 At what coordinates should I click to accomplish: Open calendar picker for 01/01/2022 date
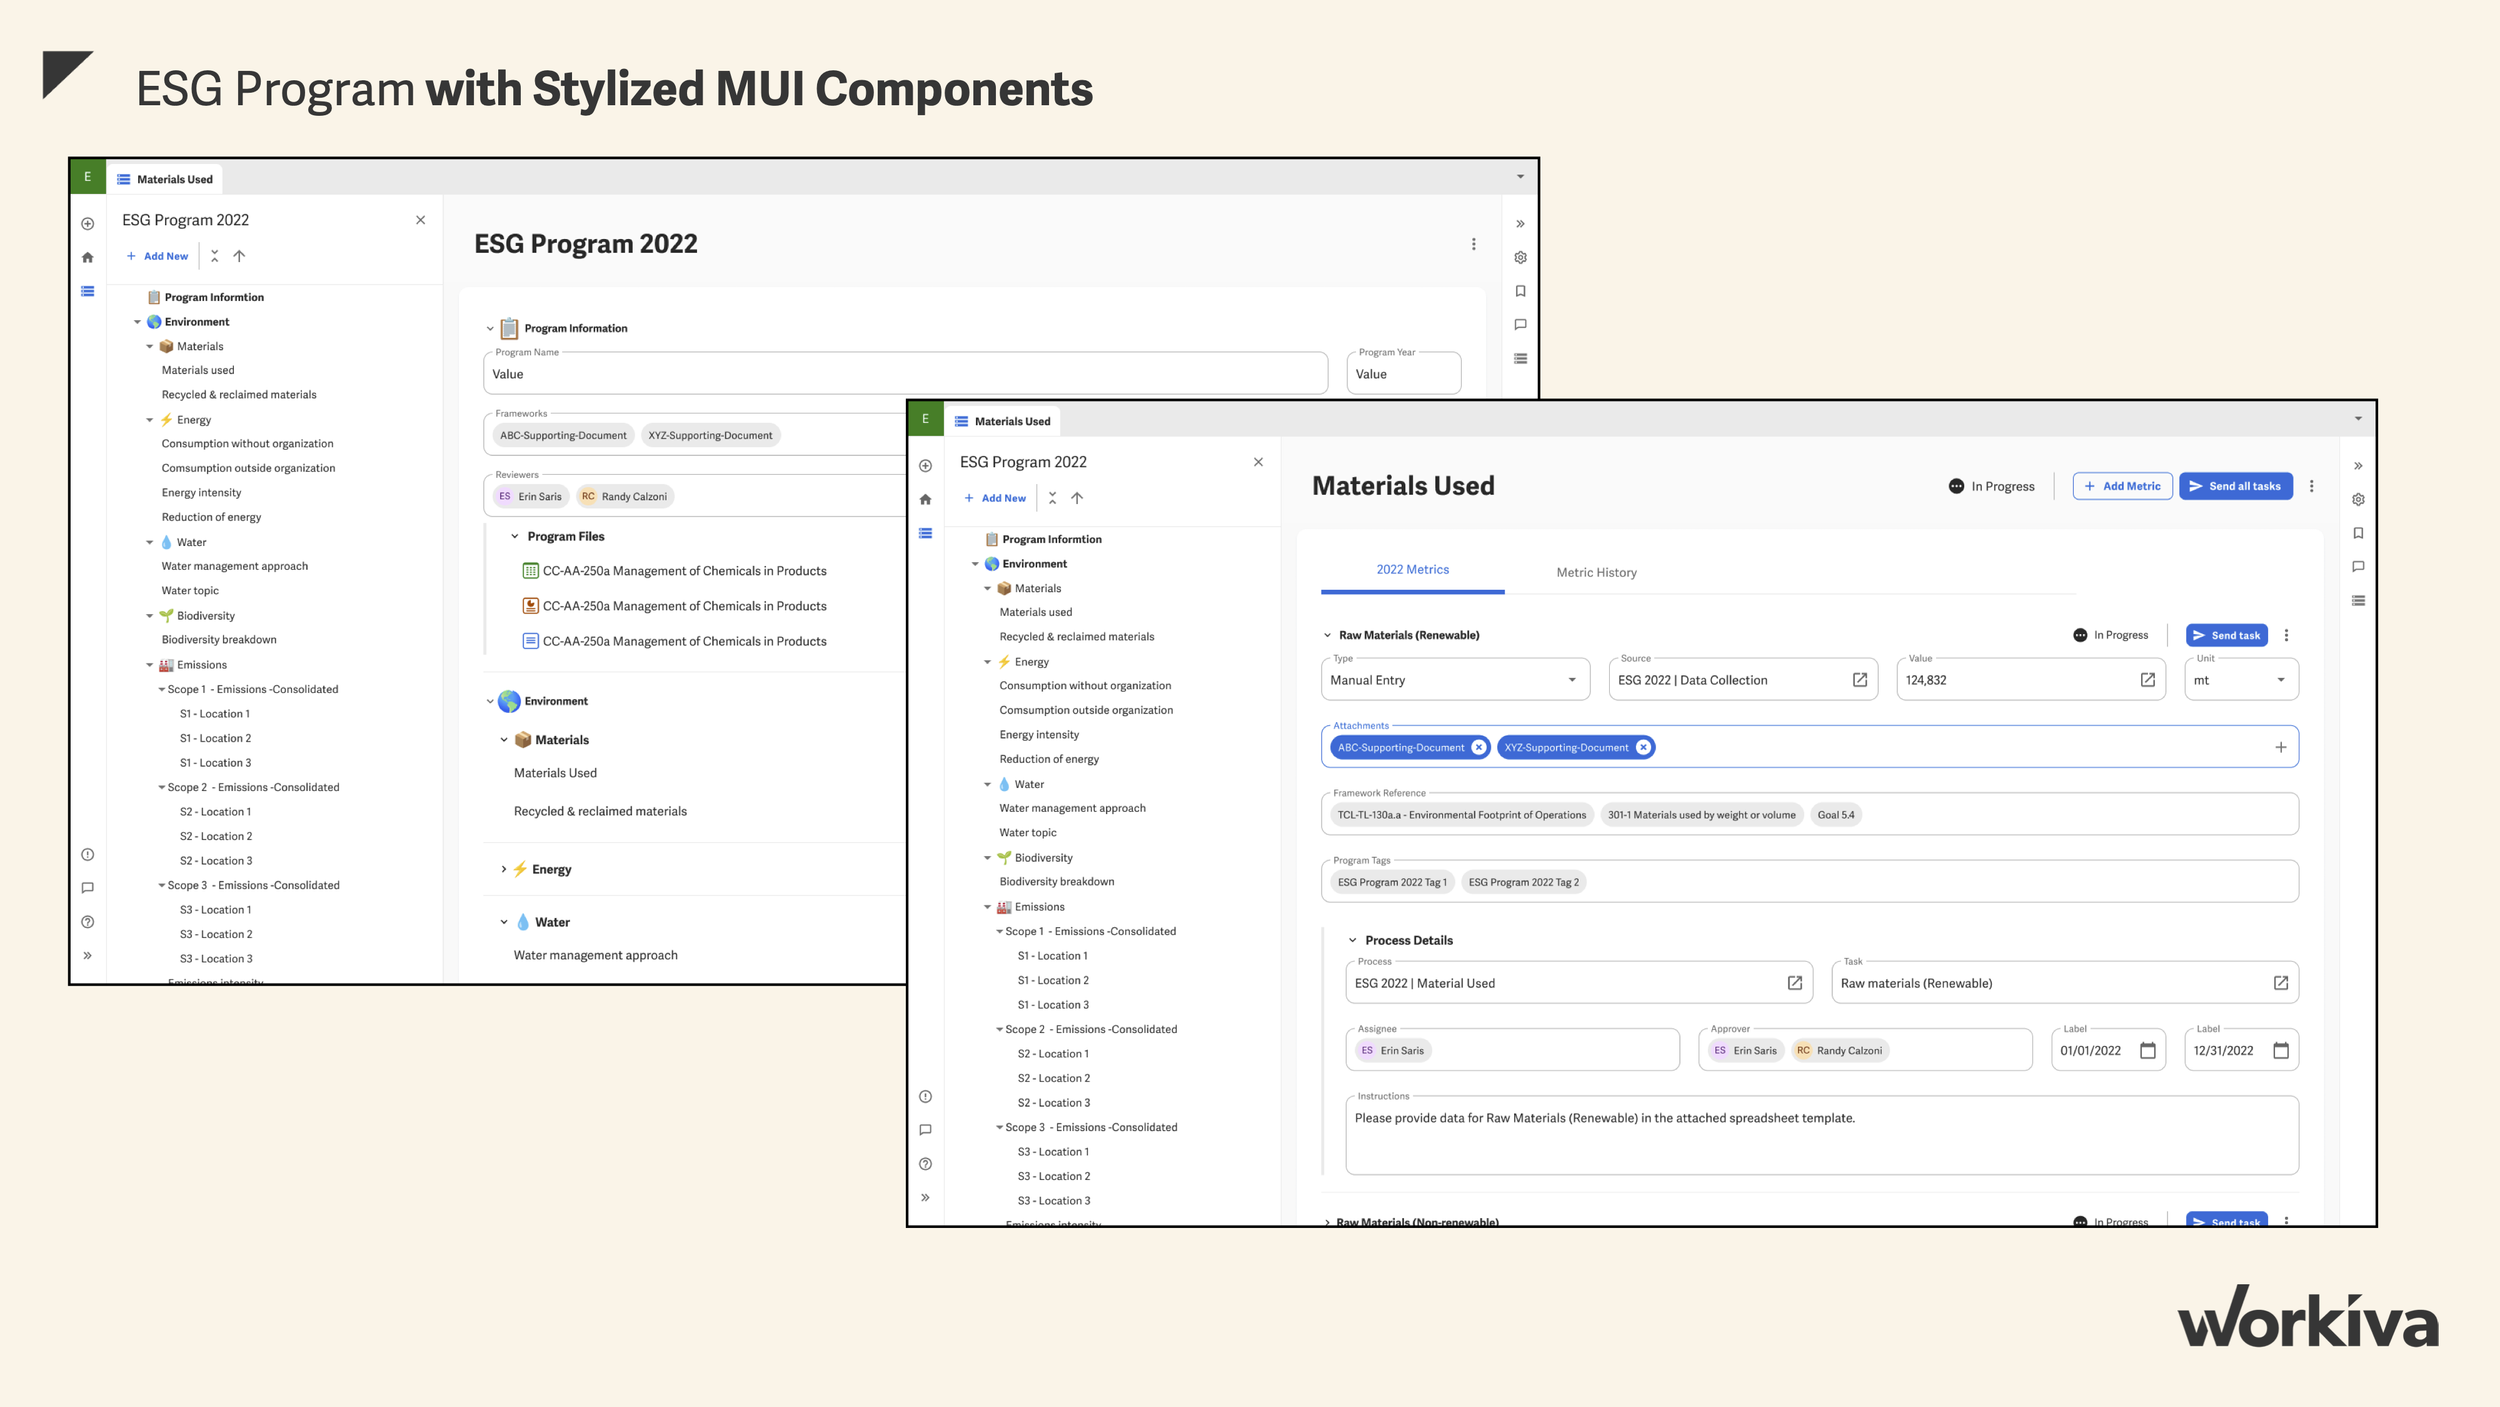[x=2147, y=1050]
